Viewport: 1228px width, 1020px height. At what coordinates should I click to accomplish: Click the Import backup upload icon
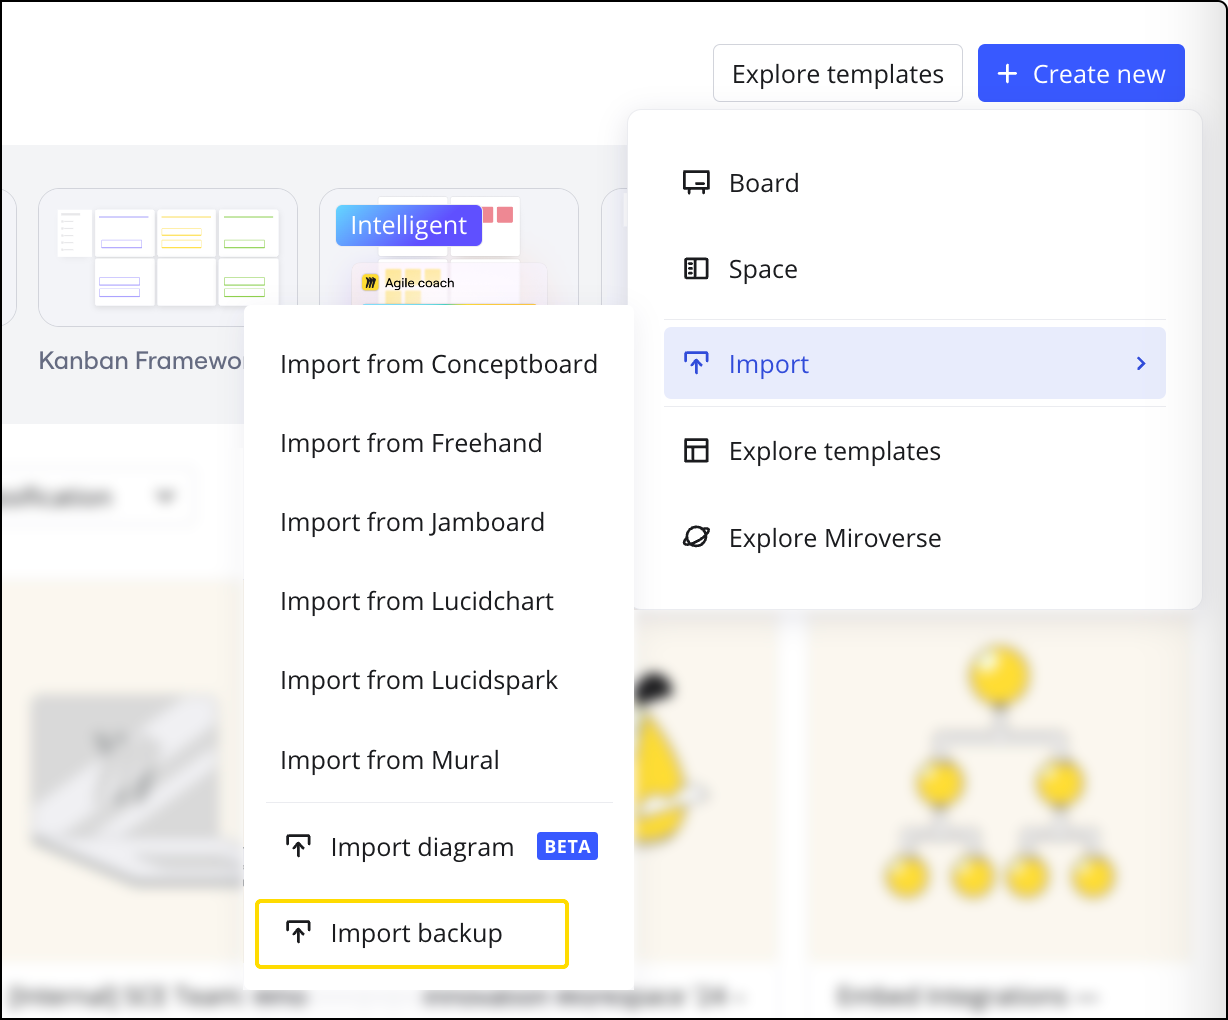[298, 933]
